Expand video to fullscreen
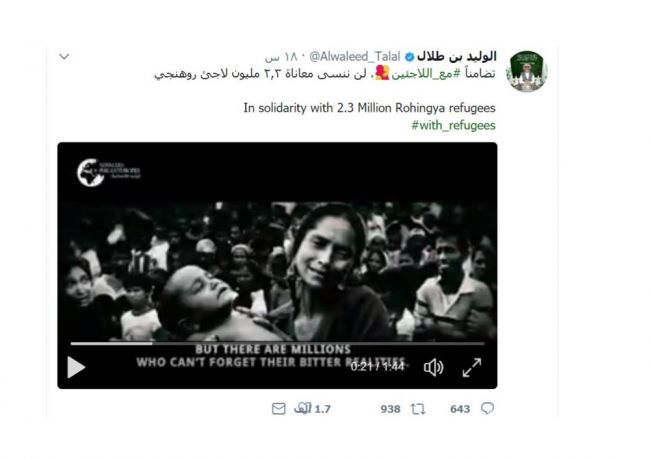Viewport: 650px width, 459px height. [x=472, y=367]
